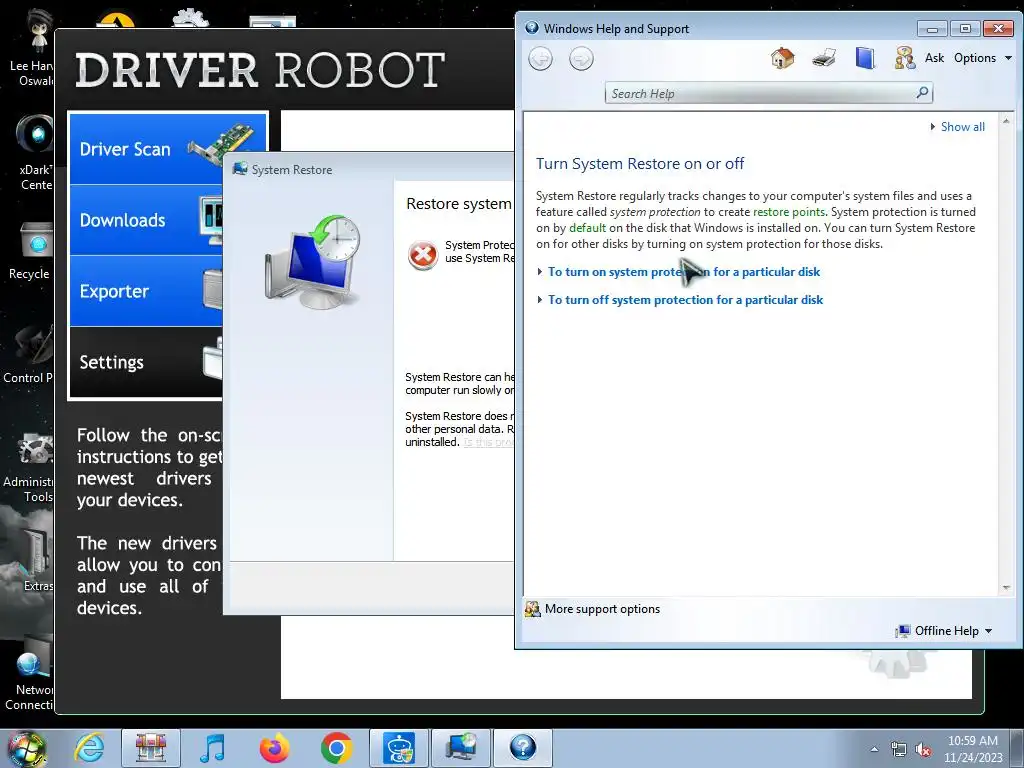Open the Recycle Bin desktop icon

click(31, 251)
